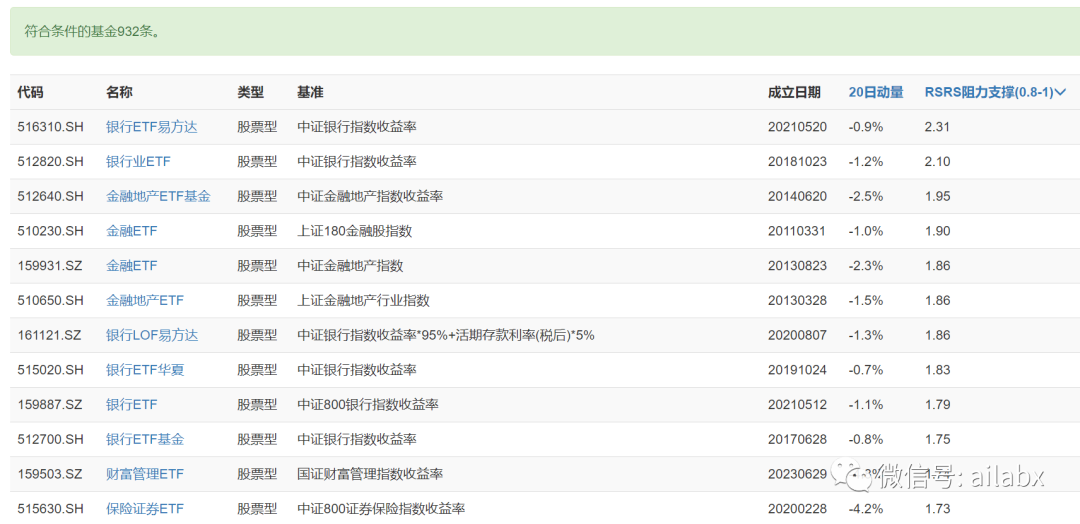The image size is (1080, 524).
Task: Click benchmark containing 活期存款利率(税后)*5%
Action: [x=446, y=335]
